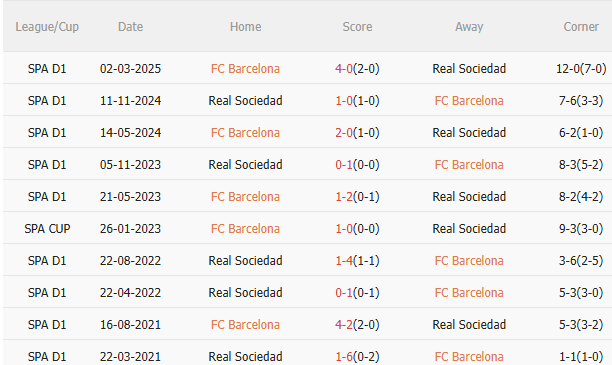Image resolution: width=612 pixels, height=365 pixels.
Task: Select FC Barcelona away team on 05-11-2023
Action: point(469,165)
